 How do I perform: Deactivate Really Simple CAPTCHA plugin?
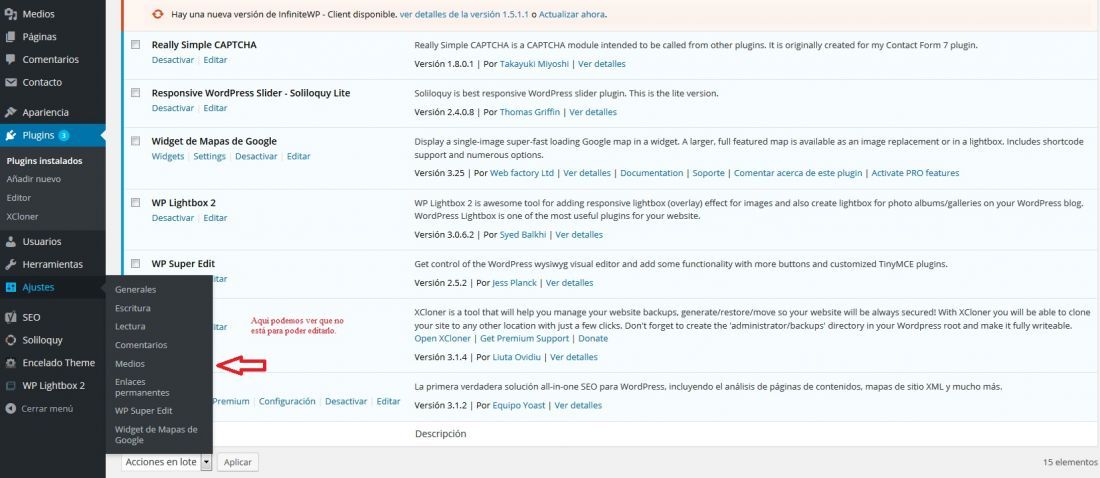tap(173, 60)
